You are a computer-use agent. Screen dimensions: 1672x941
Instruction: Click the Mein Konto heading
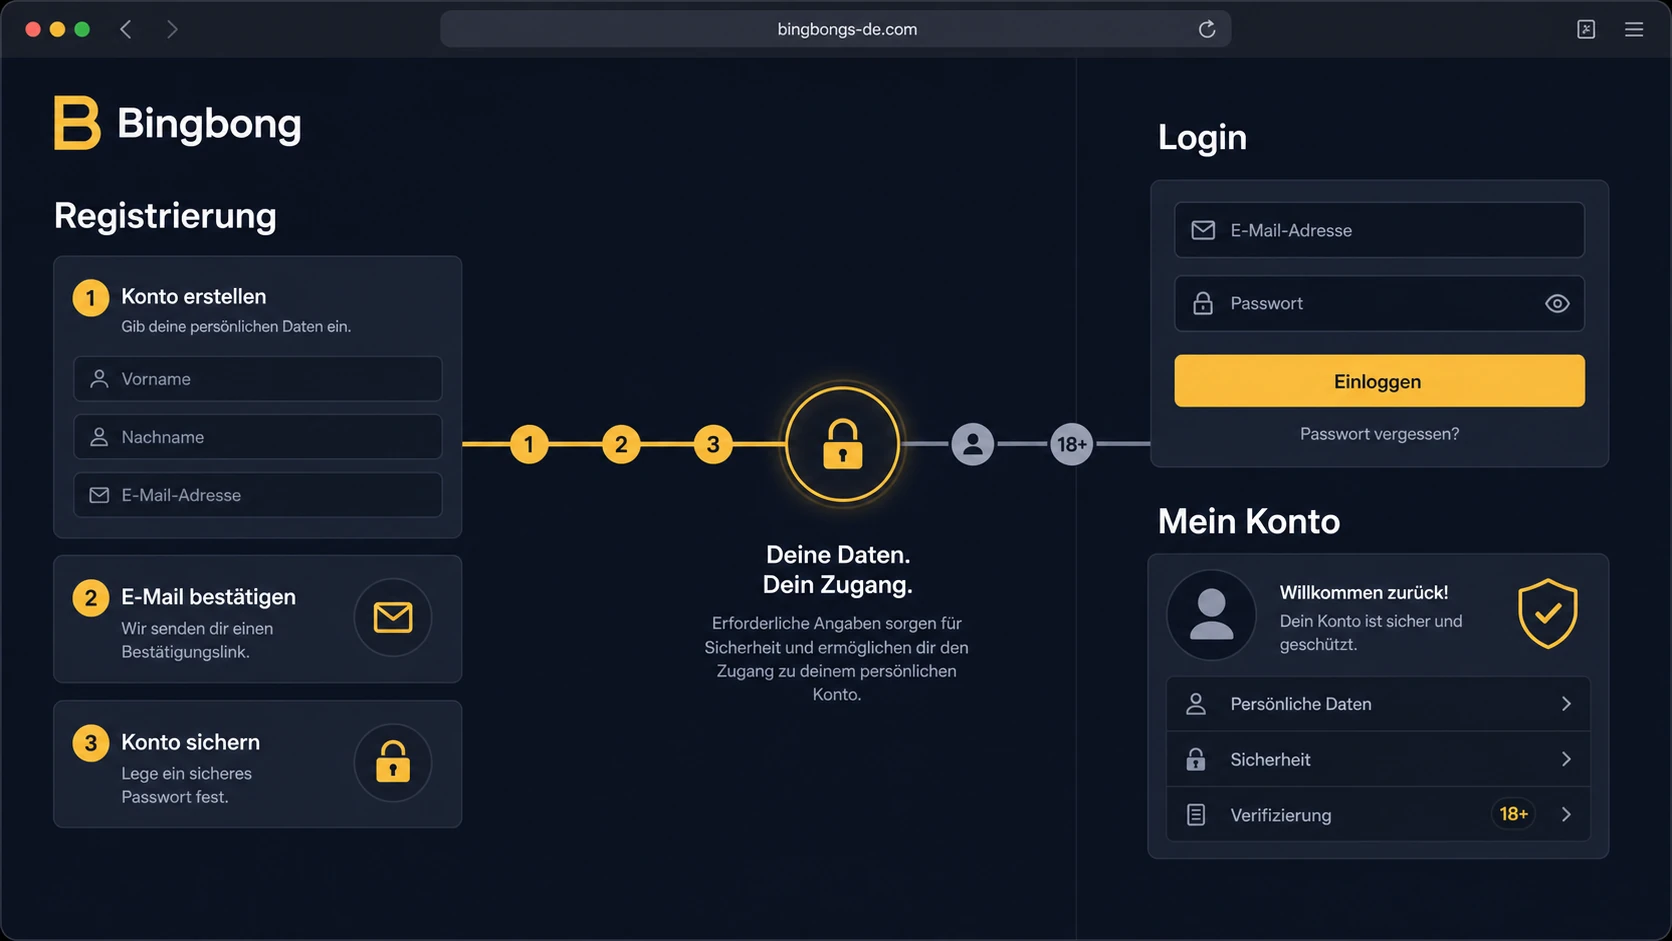coord(1249,521)
